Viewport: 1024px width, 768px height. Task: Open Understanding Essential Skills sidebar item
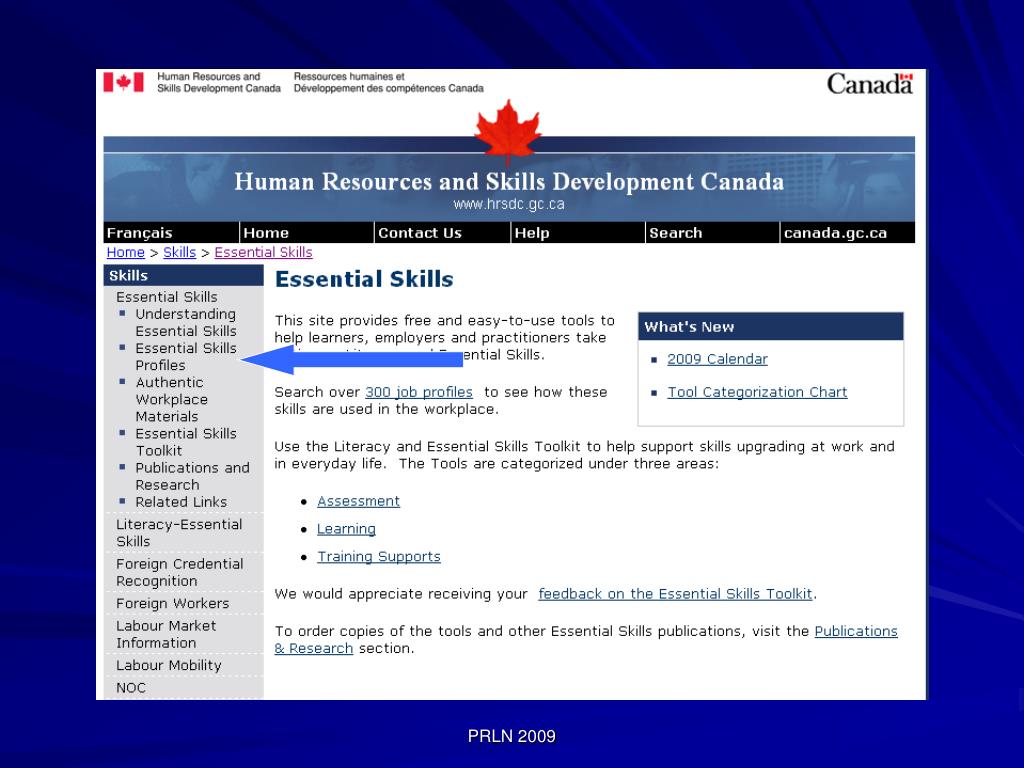(x=185, y=323)
